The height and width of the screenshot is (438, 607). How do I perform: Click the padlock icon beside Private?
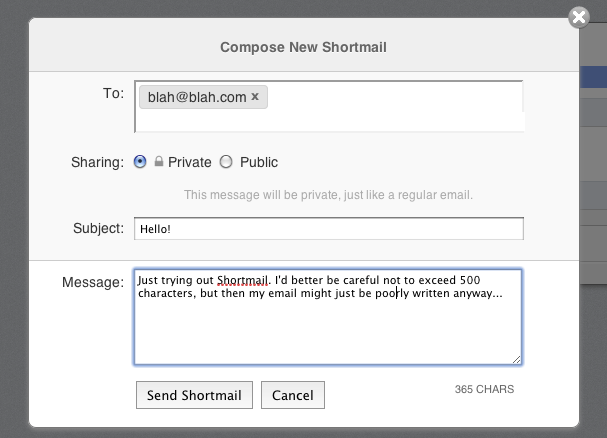pyautogui.click(x=159, y=161)
